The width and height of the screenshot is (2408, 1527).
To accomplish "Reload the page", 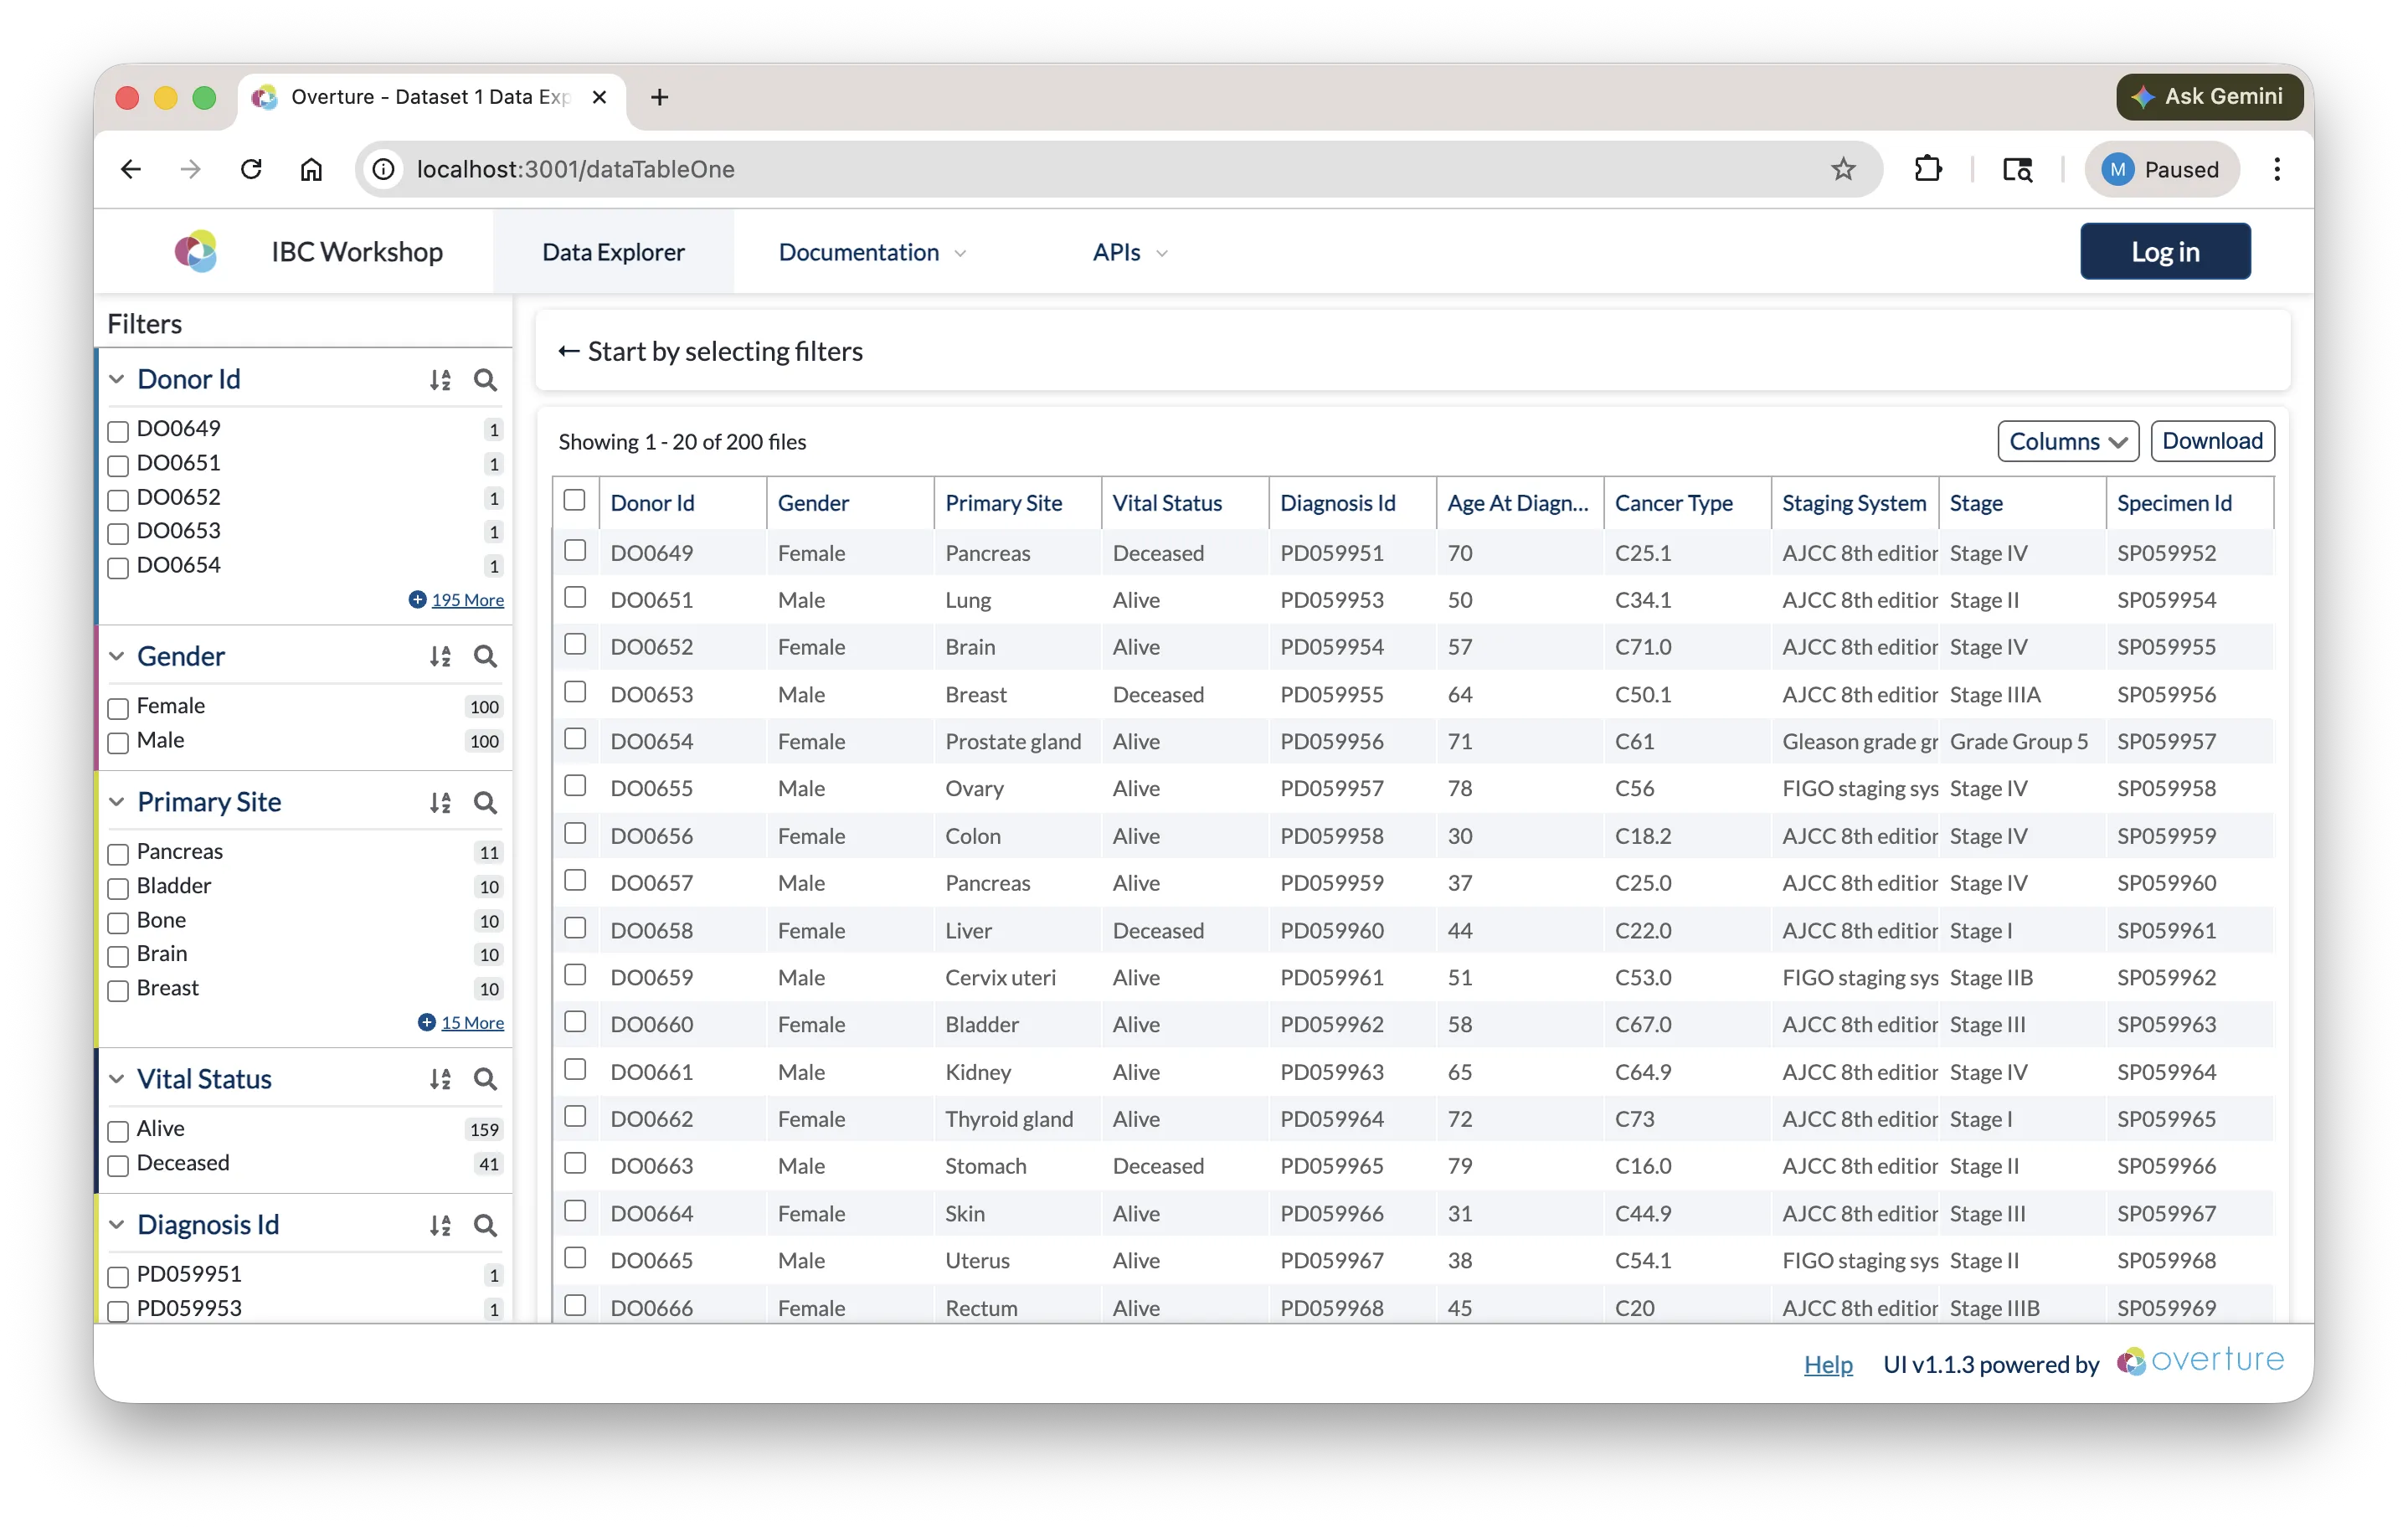I will click(251, 170).
